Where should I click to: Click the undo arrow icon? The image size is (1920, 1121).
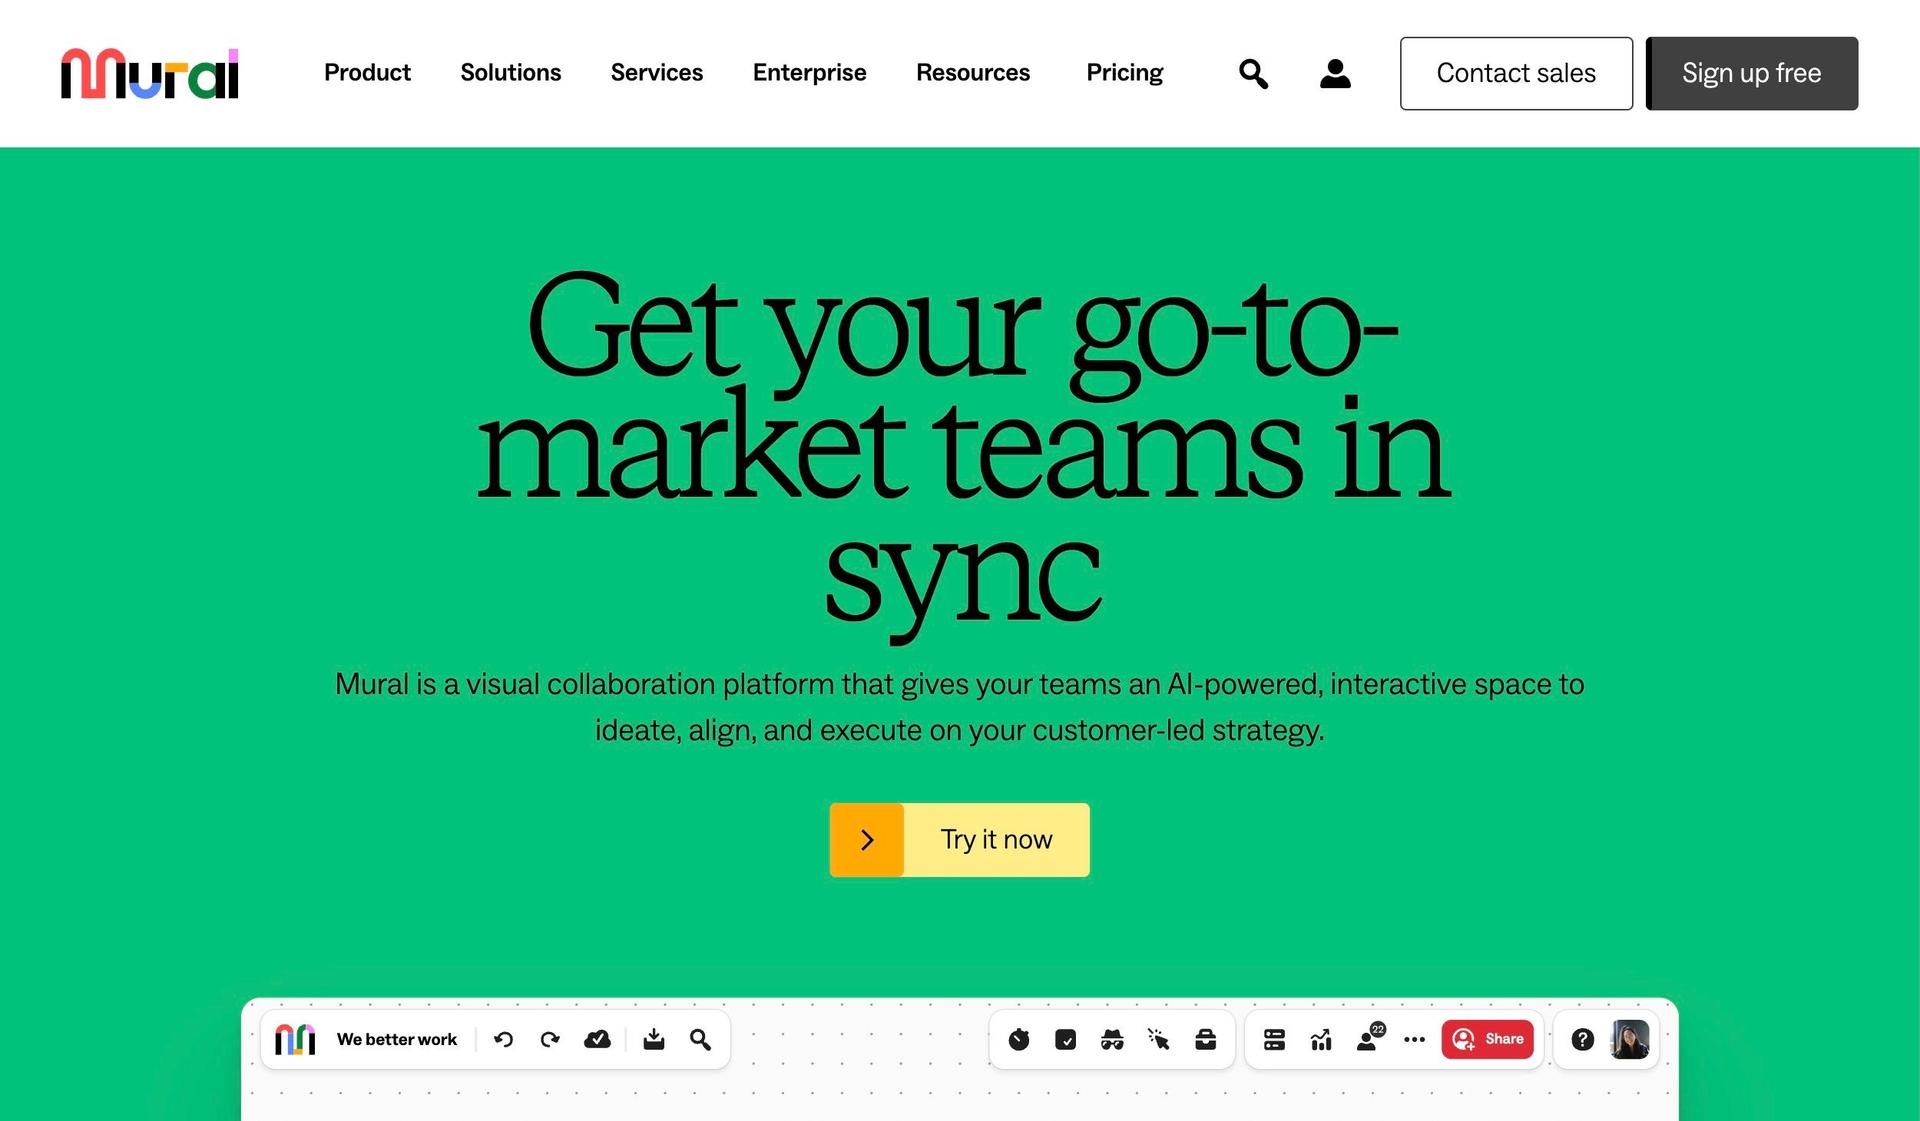click(503, 1040)
